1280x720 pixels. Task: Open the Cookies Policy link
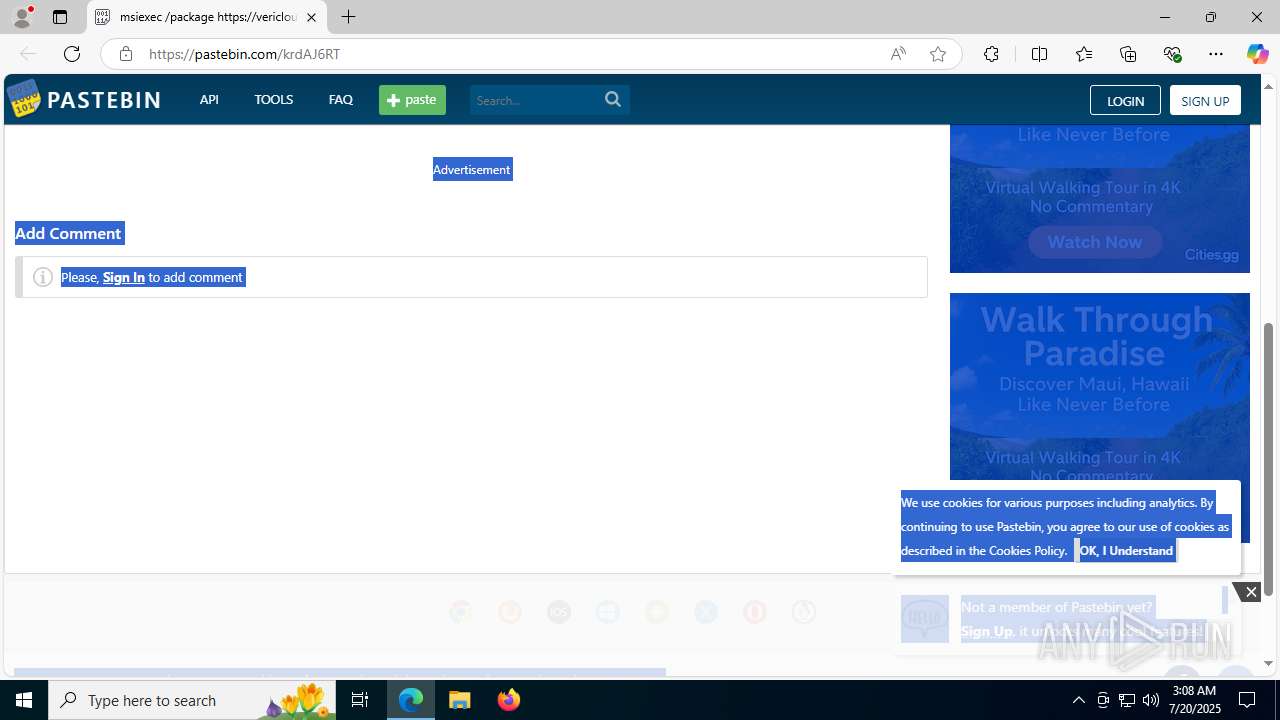(1026, 550)
